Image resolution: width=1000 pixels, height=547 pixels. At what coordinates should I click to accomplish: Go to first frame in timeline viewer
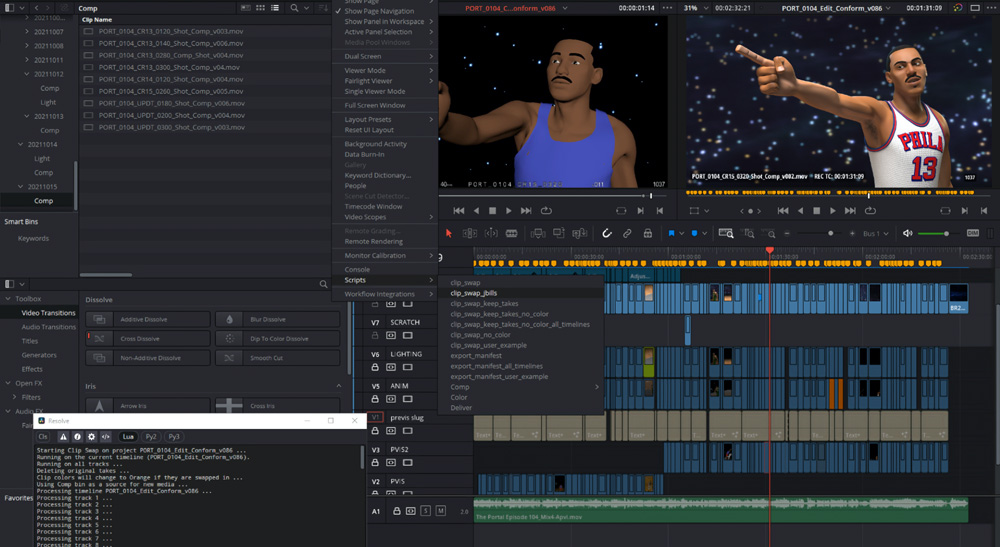coord(783,210)
